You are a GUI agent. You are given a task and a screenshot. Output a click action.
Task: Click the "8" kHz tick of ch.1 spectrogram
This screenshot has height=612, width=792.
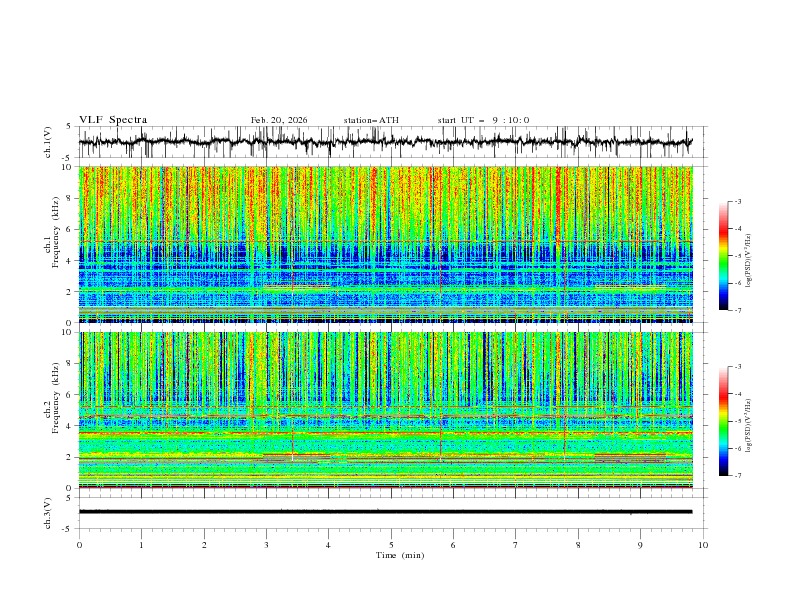71,198
